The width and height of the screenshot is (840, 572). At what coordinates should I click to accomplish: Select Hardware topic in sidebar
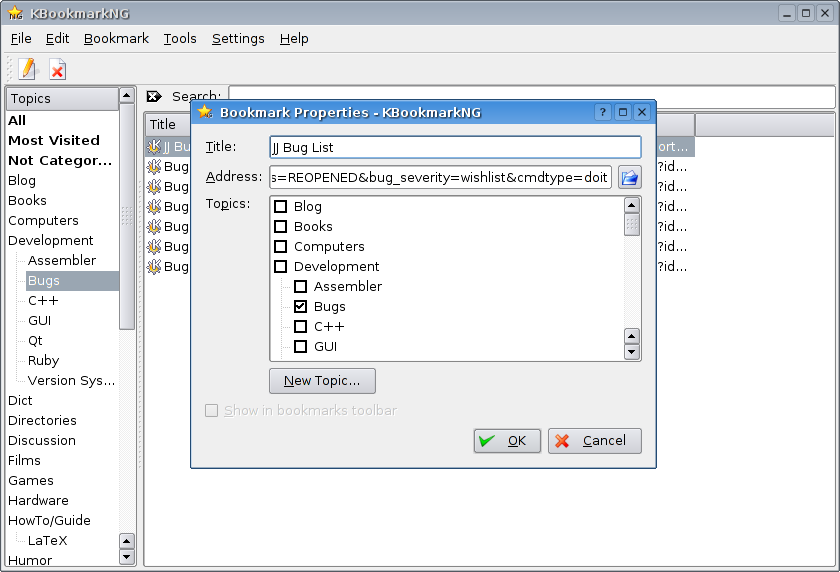point(39,500)
